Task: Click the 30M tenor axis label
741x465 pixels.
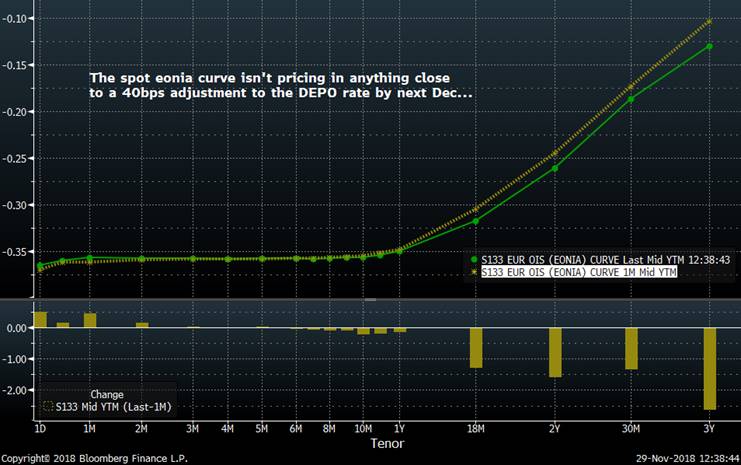Action: (631, 429)
